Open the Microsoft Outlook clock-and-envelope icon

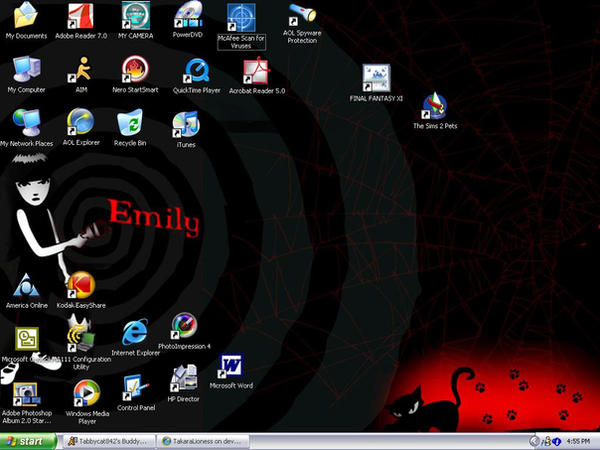[27, 339]
